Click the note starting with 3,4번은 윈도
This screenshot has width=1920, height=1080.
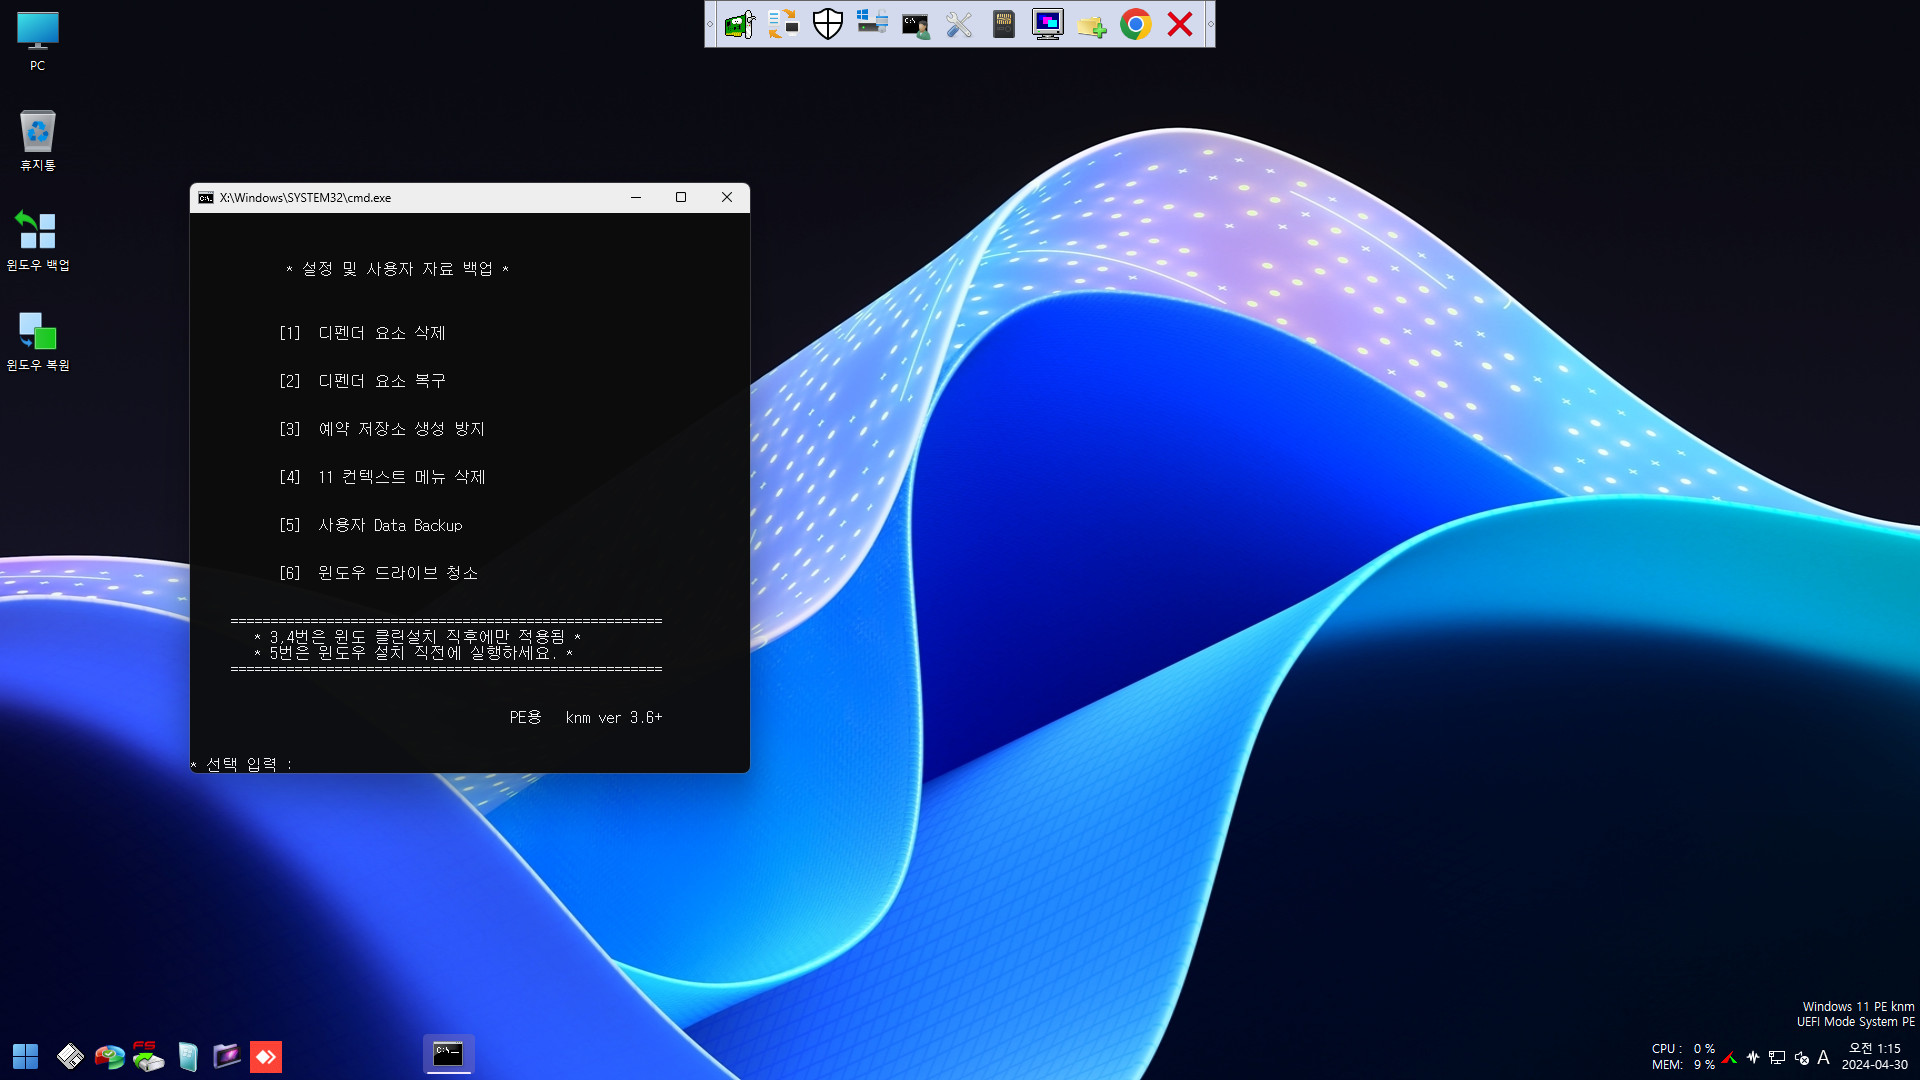click(417, 636)
